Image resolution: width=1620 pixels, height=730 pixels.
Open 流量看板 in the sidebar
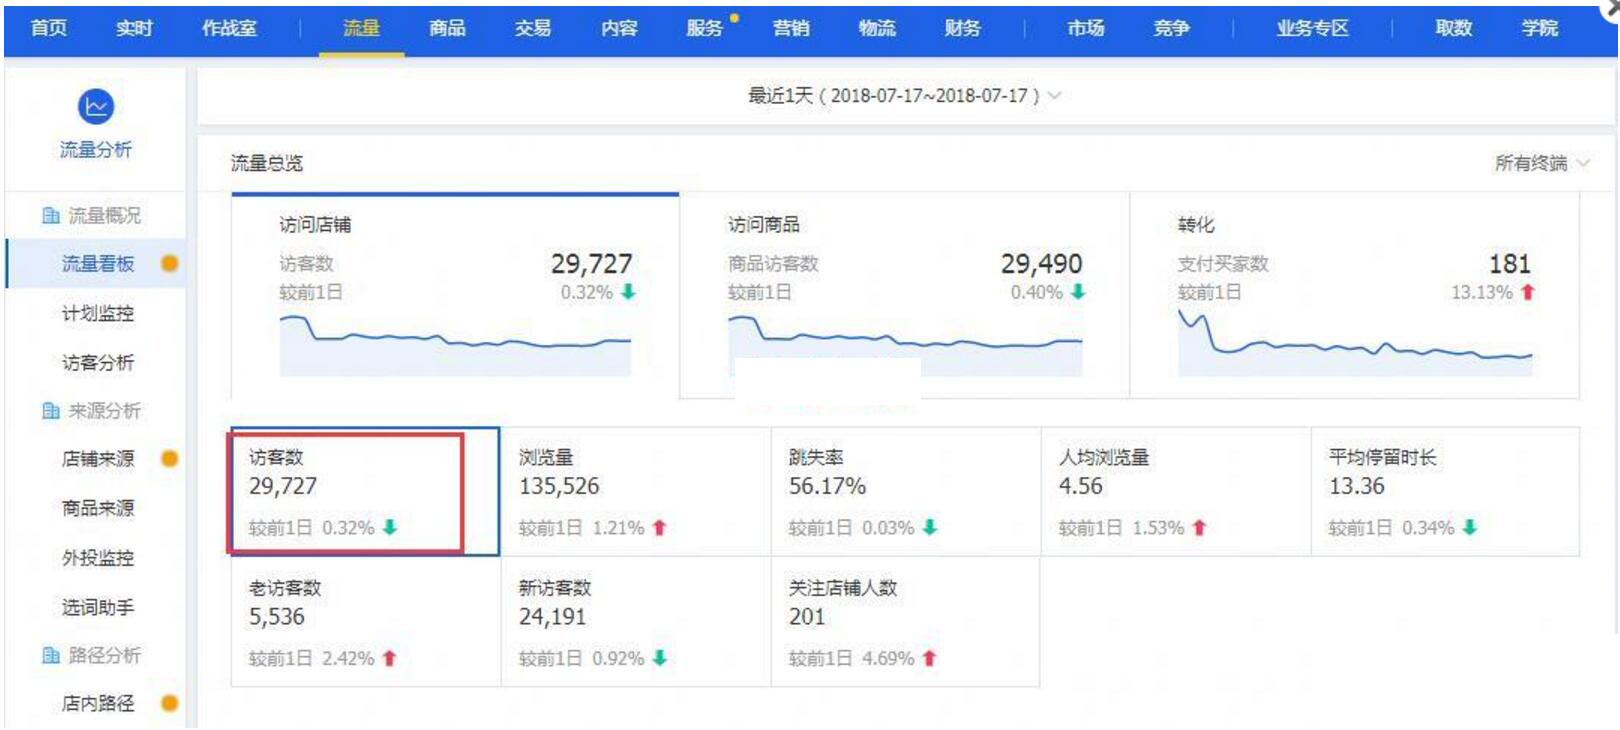[98, 264]
